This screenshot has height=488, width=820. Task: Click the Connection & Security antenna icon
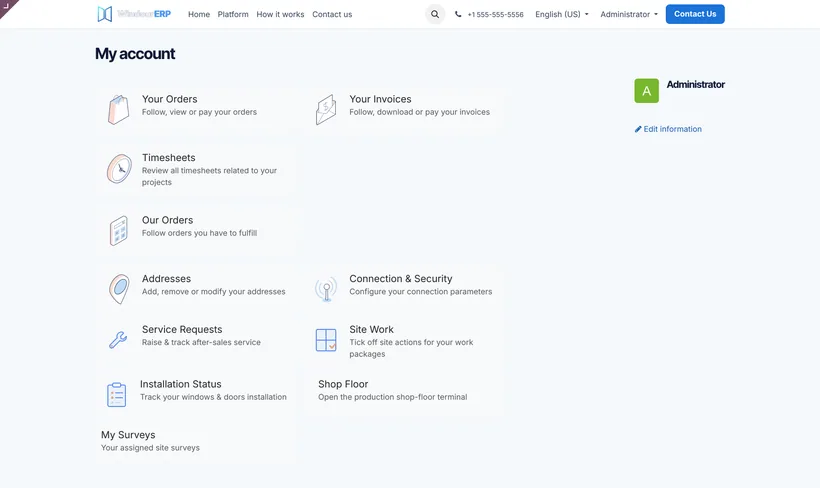(x=326, y=289)
